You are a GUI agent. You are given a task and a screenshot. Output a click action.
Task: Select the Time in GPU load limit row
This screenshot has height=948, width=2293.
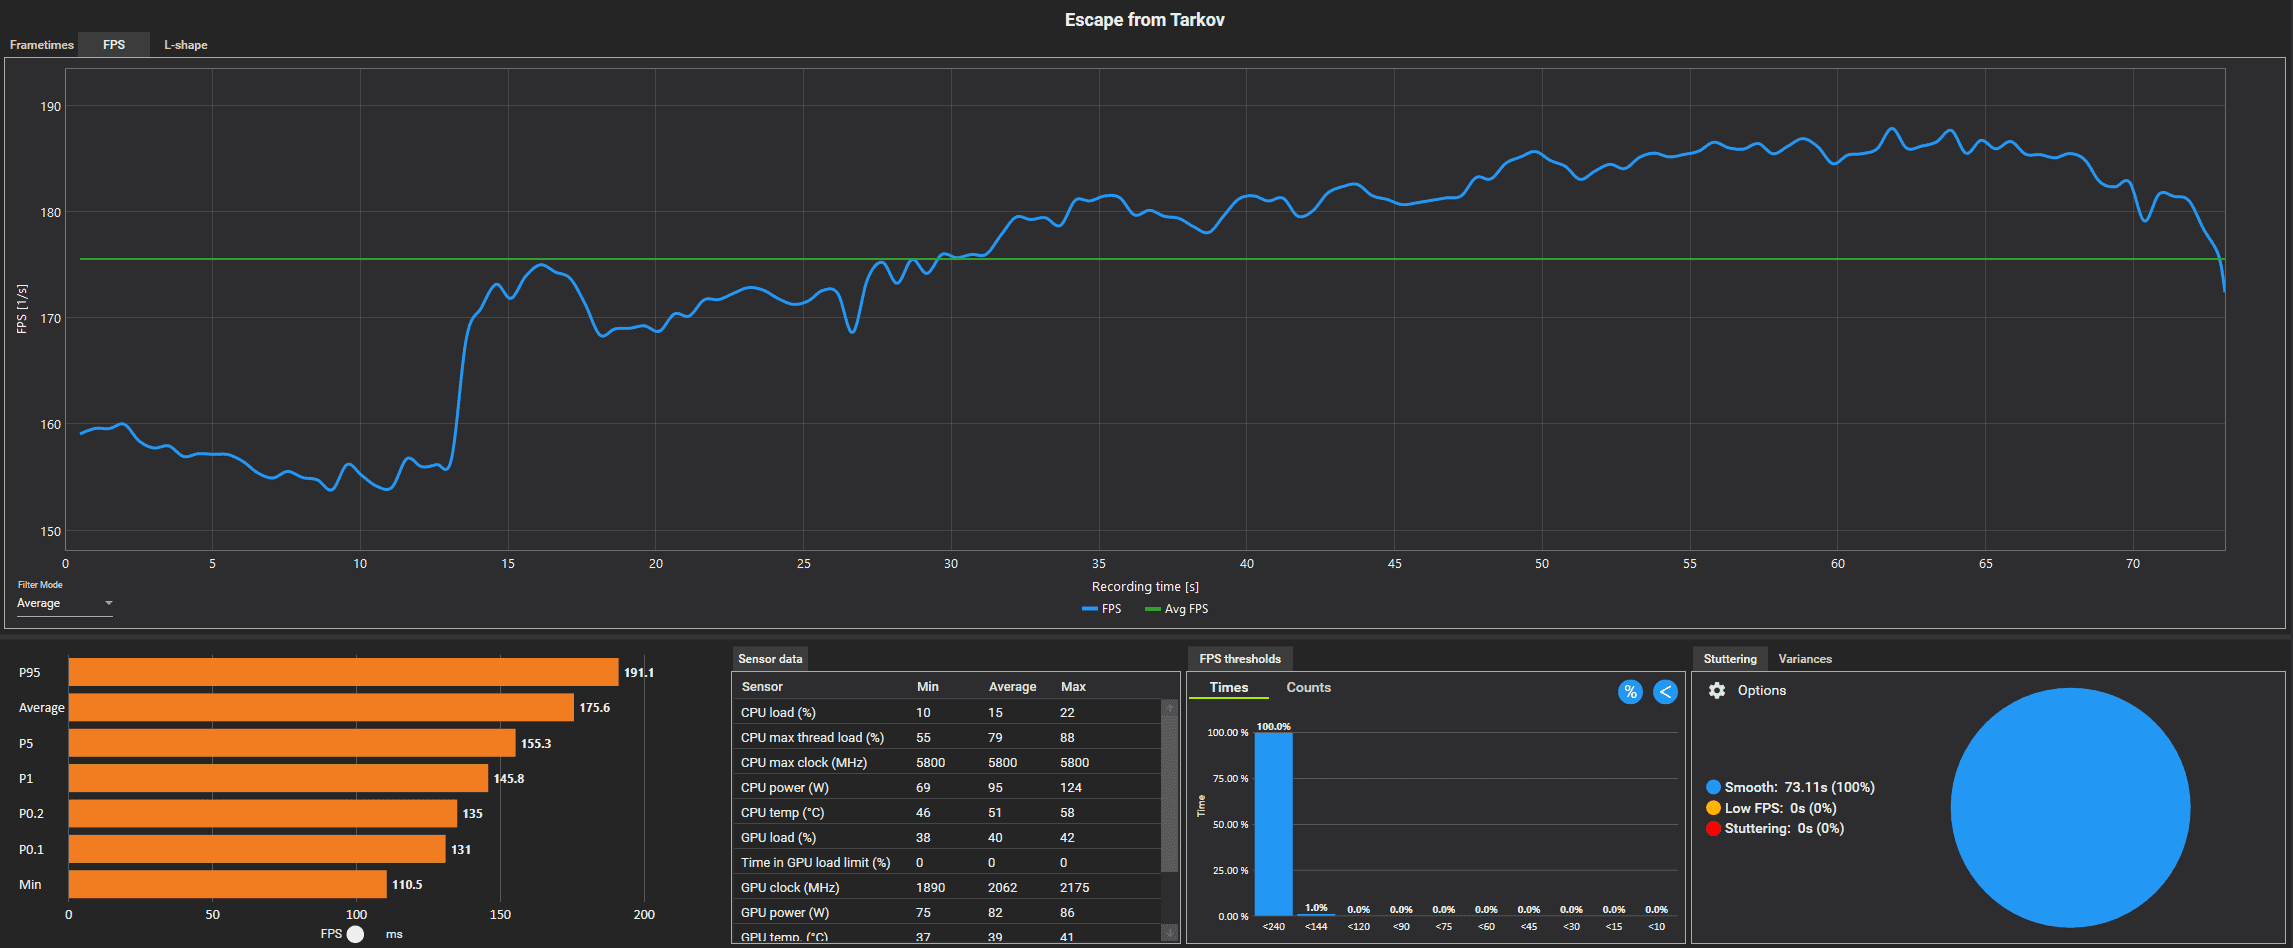click(947, 862)
